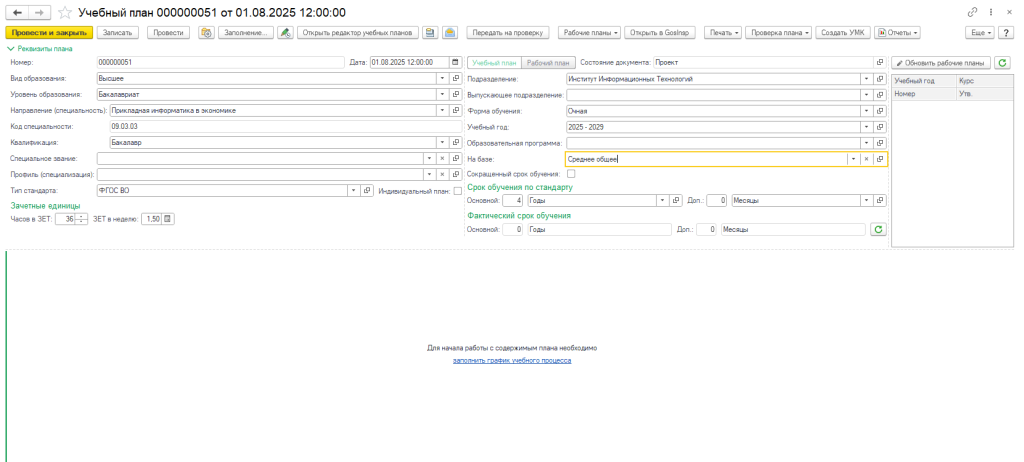The height and width of the screenshot is (462, 1024).
Task: Enable the Индивидуальный план checkbox
Action: tap(458, 190)
